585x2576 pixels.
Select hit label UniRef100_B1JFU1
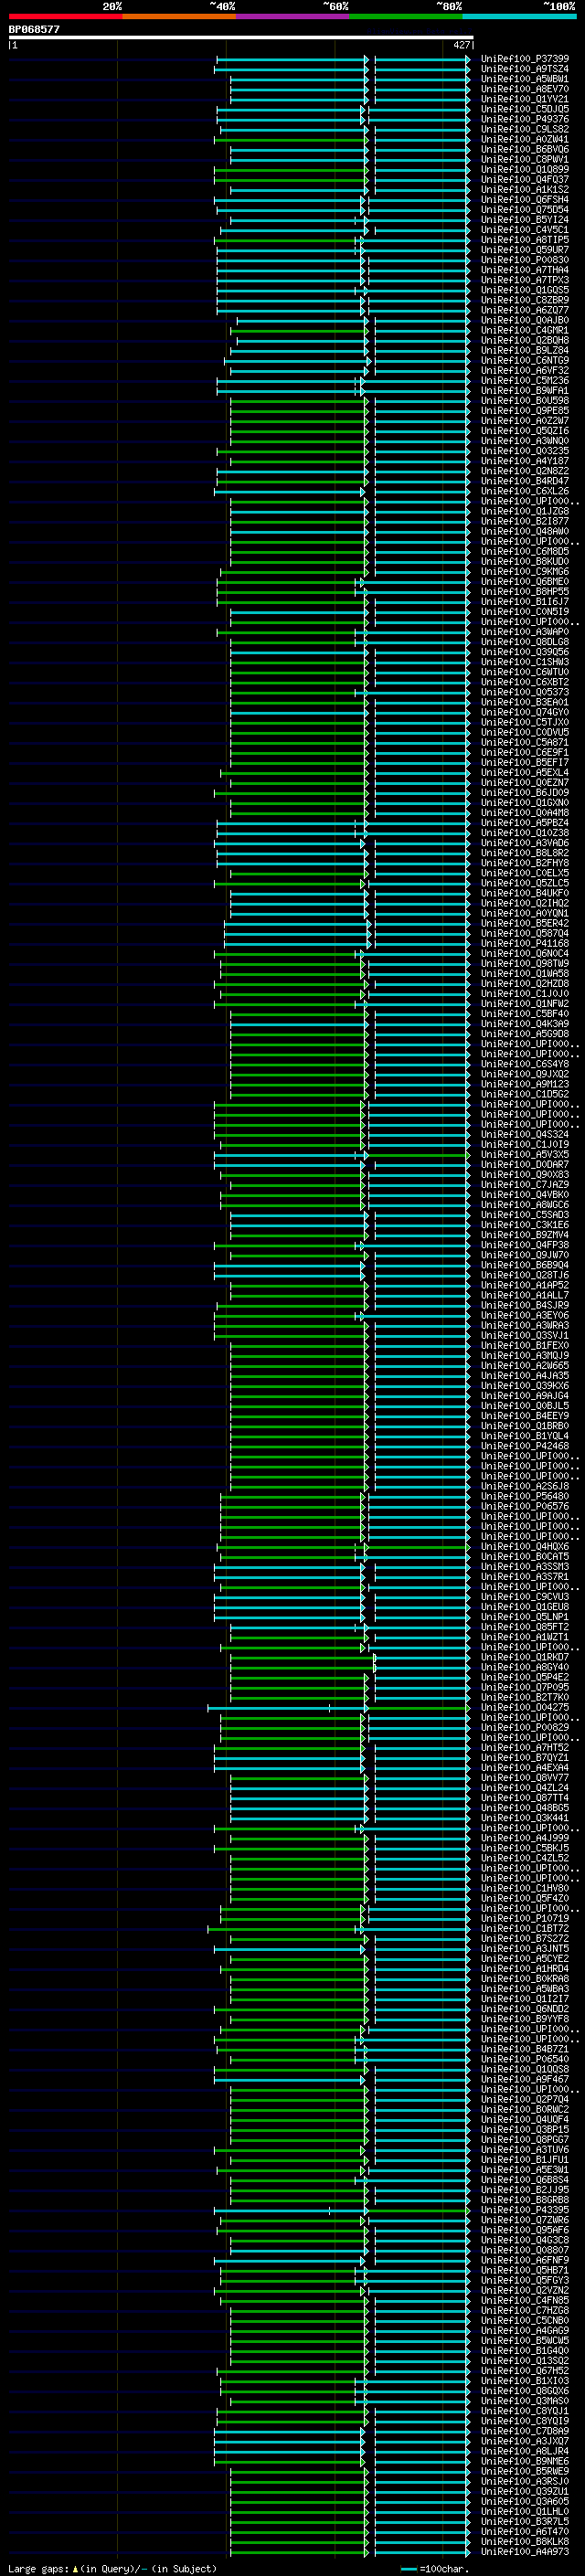pyautogui.click(x=525, y=2161)
